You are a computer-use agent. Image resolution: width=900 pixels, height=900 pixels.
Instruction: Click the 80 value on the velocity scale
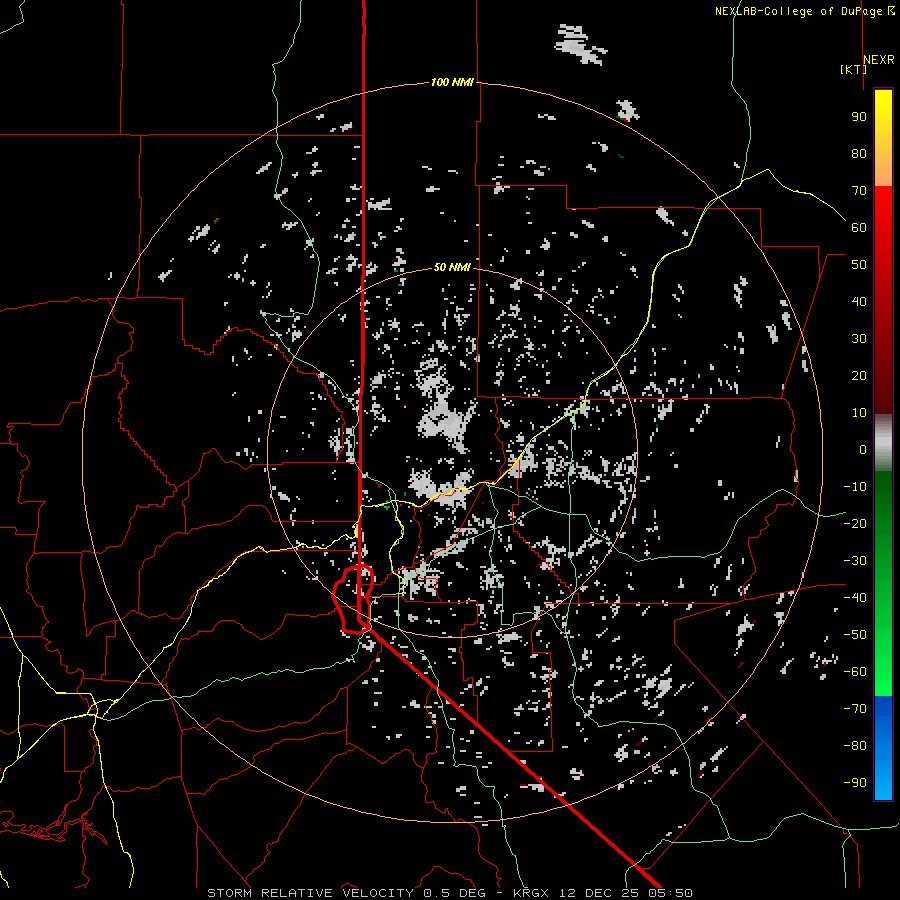pos(859,154)
